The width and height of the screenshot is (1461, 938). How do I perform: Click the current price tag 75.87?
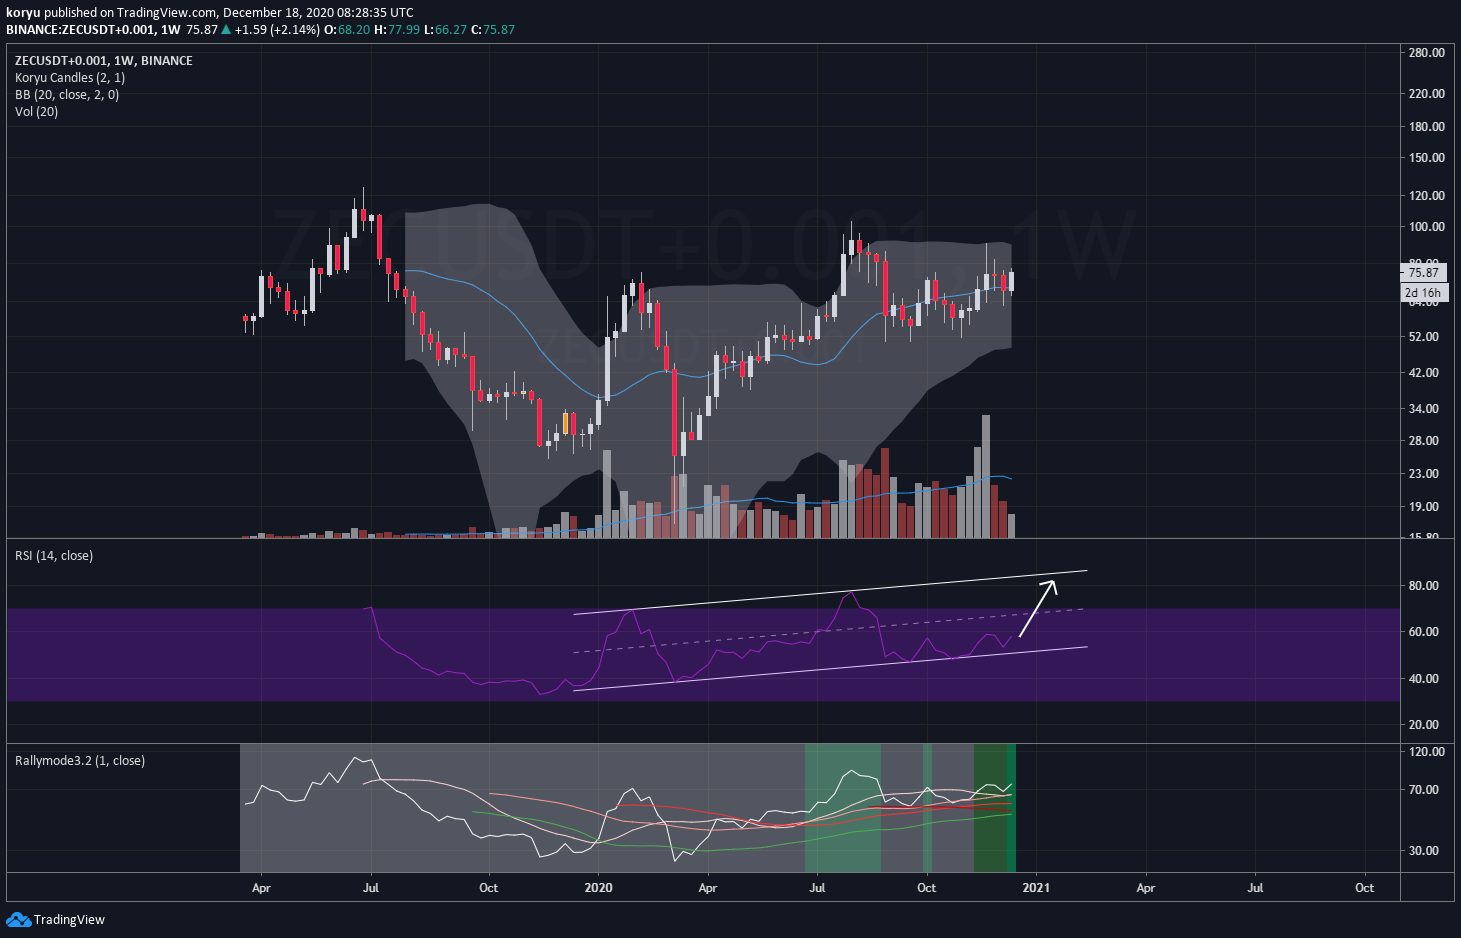tap(1423, 272)
